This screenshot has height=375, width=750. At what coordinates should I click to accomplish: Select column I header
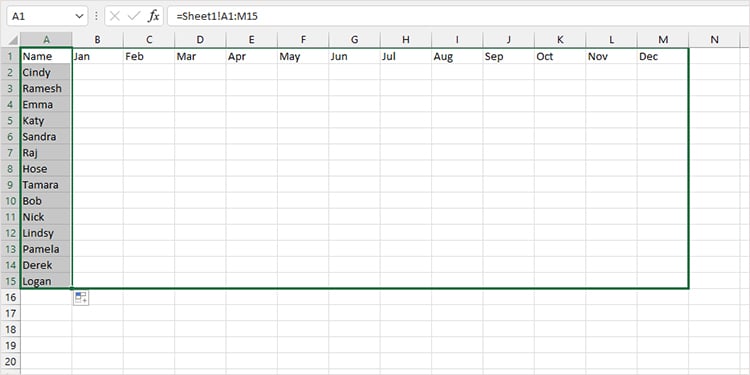[x=458, y=40]
